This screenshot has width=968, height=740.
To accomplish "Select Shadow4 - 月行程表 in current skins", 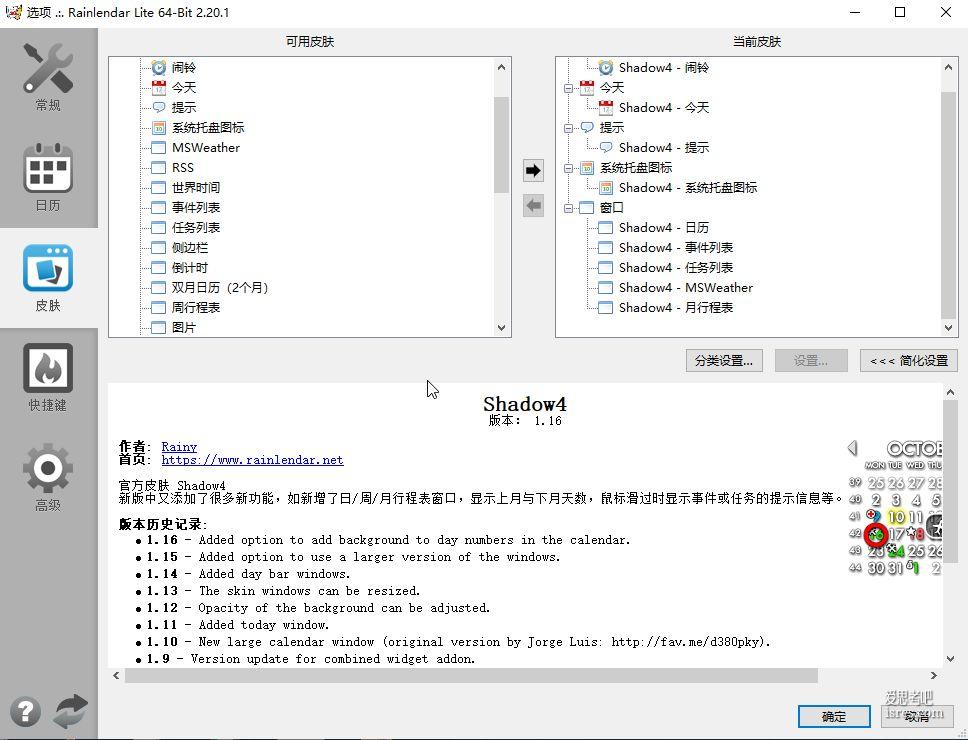I will [x=676, y=307].
